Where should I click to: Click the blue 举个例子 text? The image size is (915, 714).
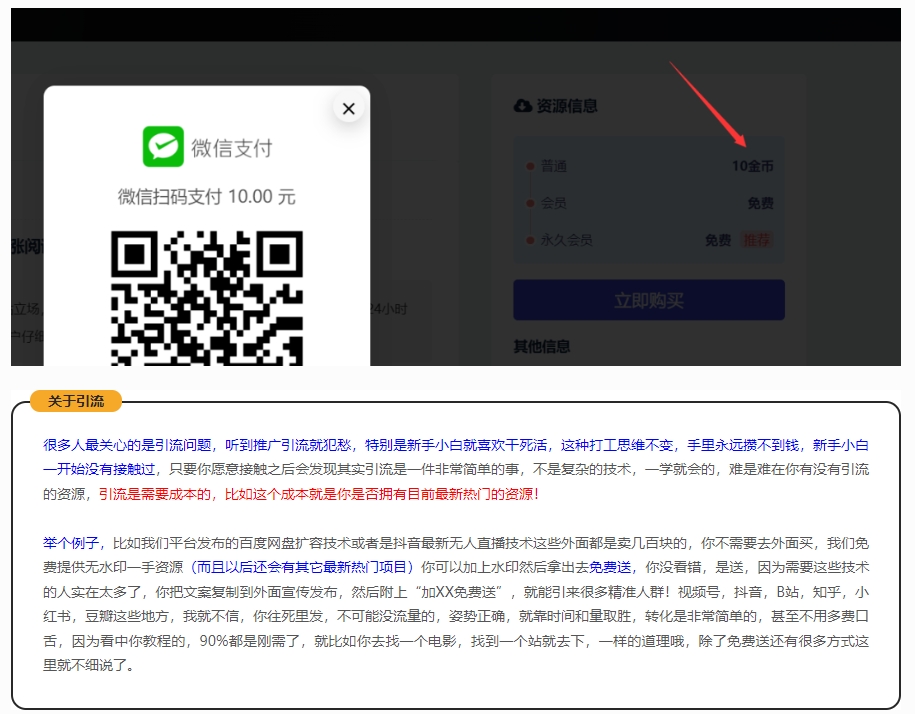pos(73,543)
